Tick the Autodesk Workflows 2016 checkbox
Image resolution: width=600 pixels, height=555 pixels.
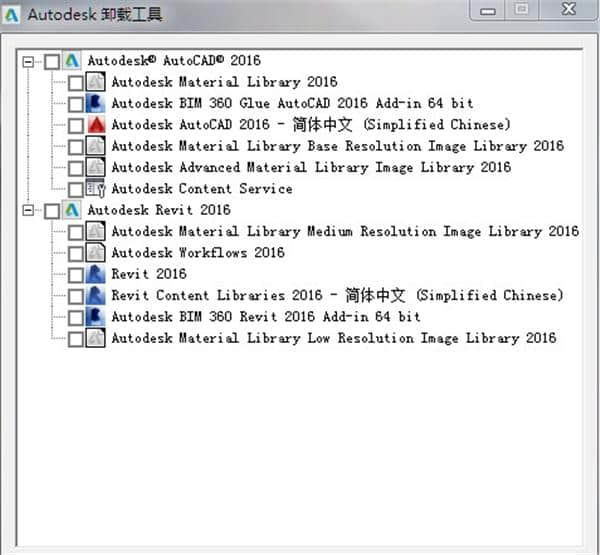76,253
